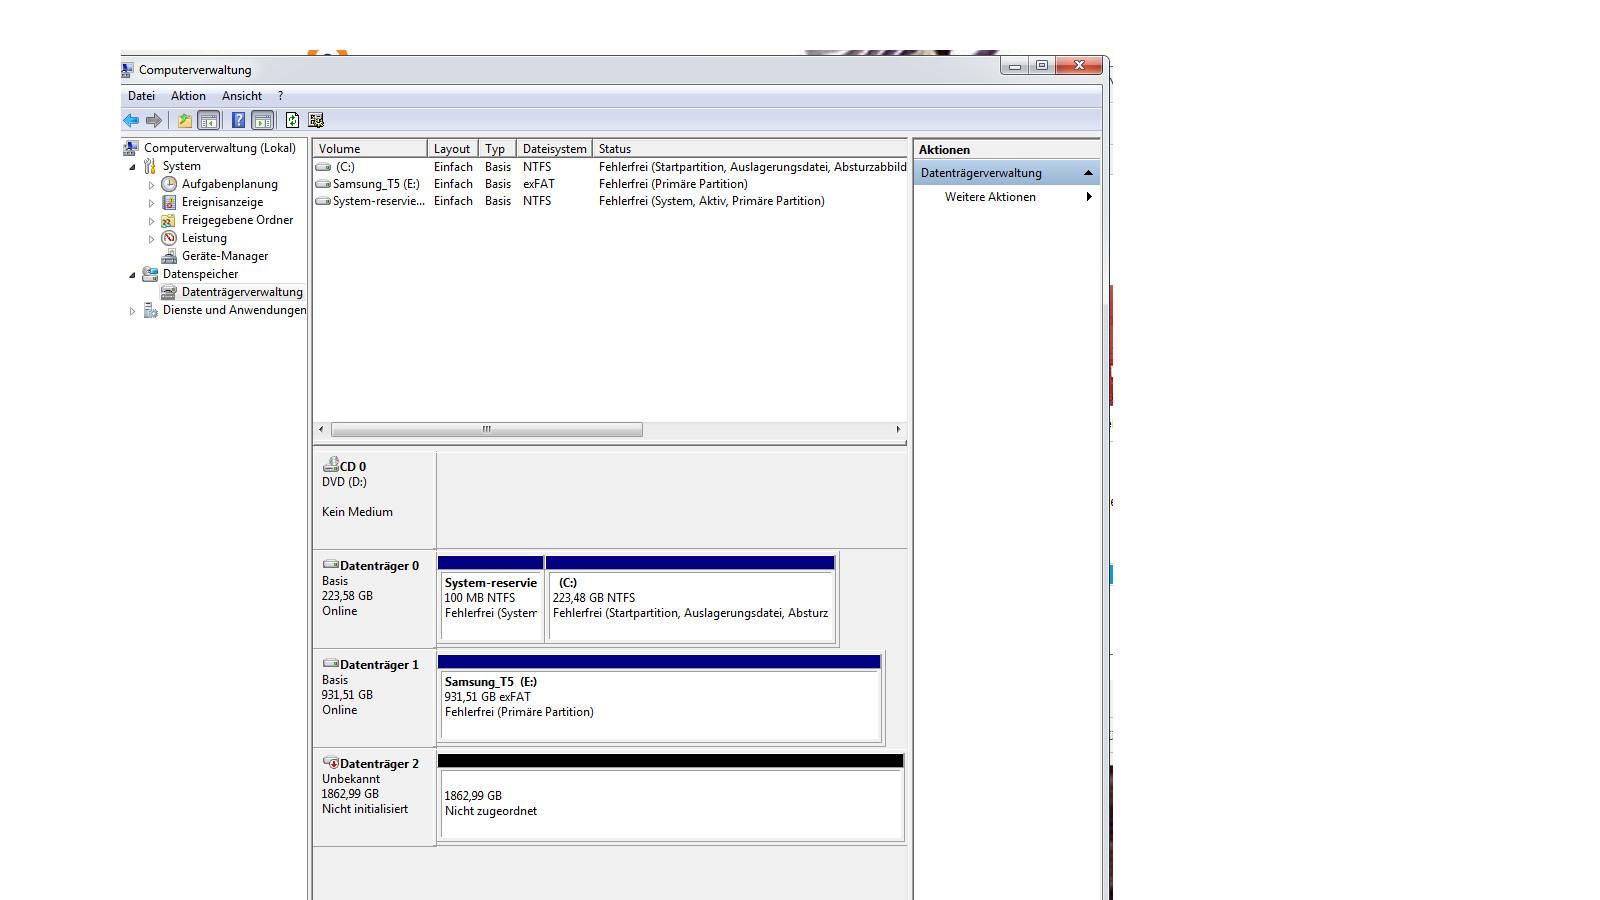
Task: Click the System tools icon in tree
Action: point(150,166)
